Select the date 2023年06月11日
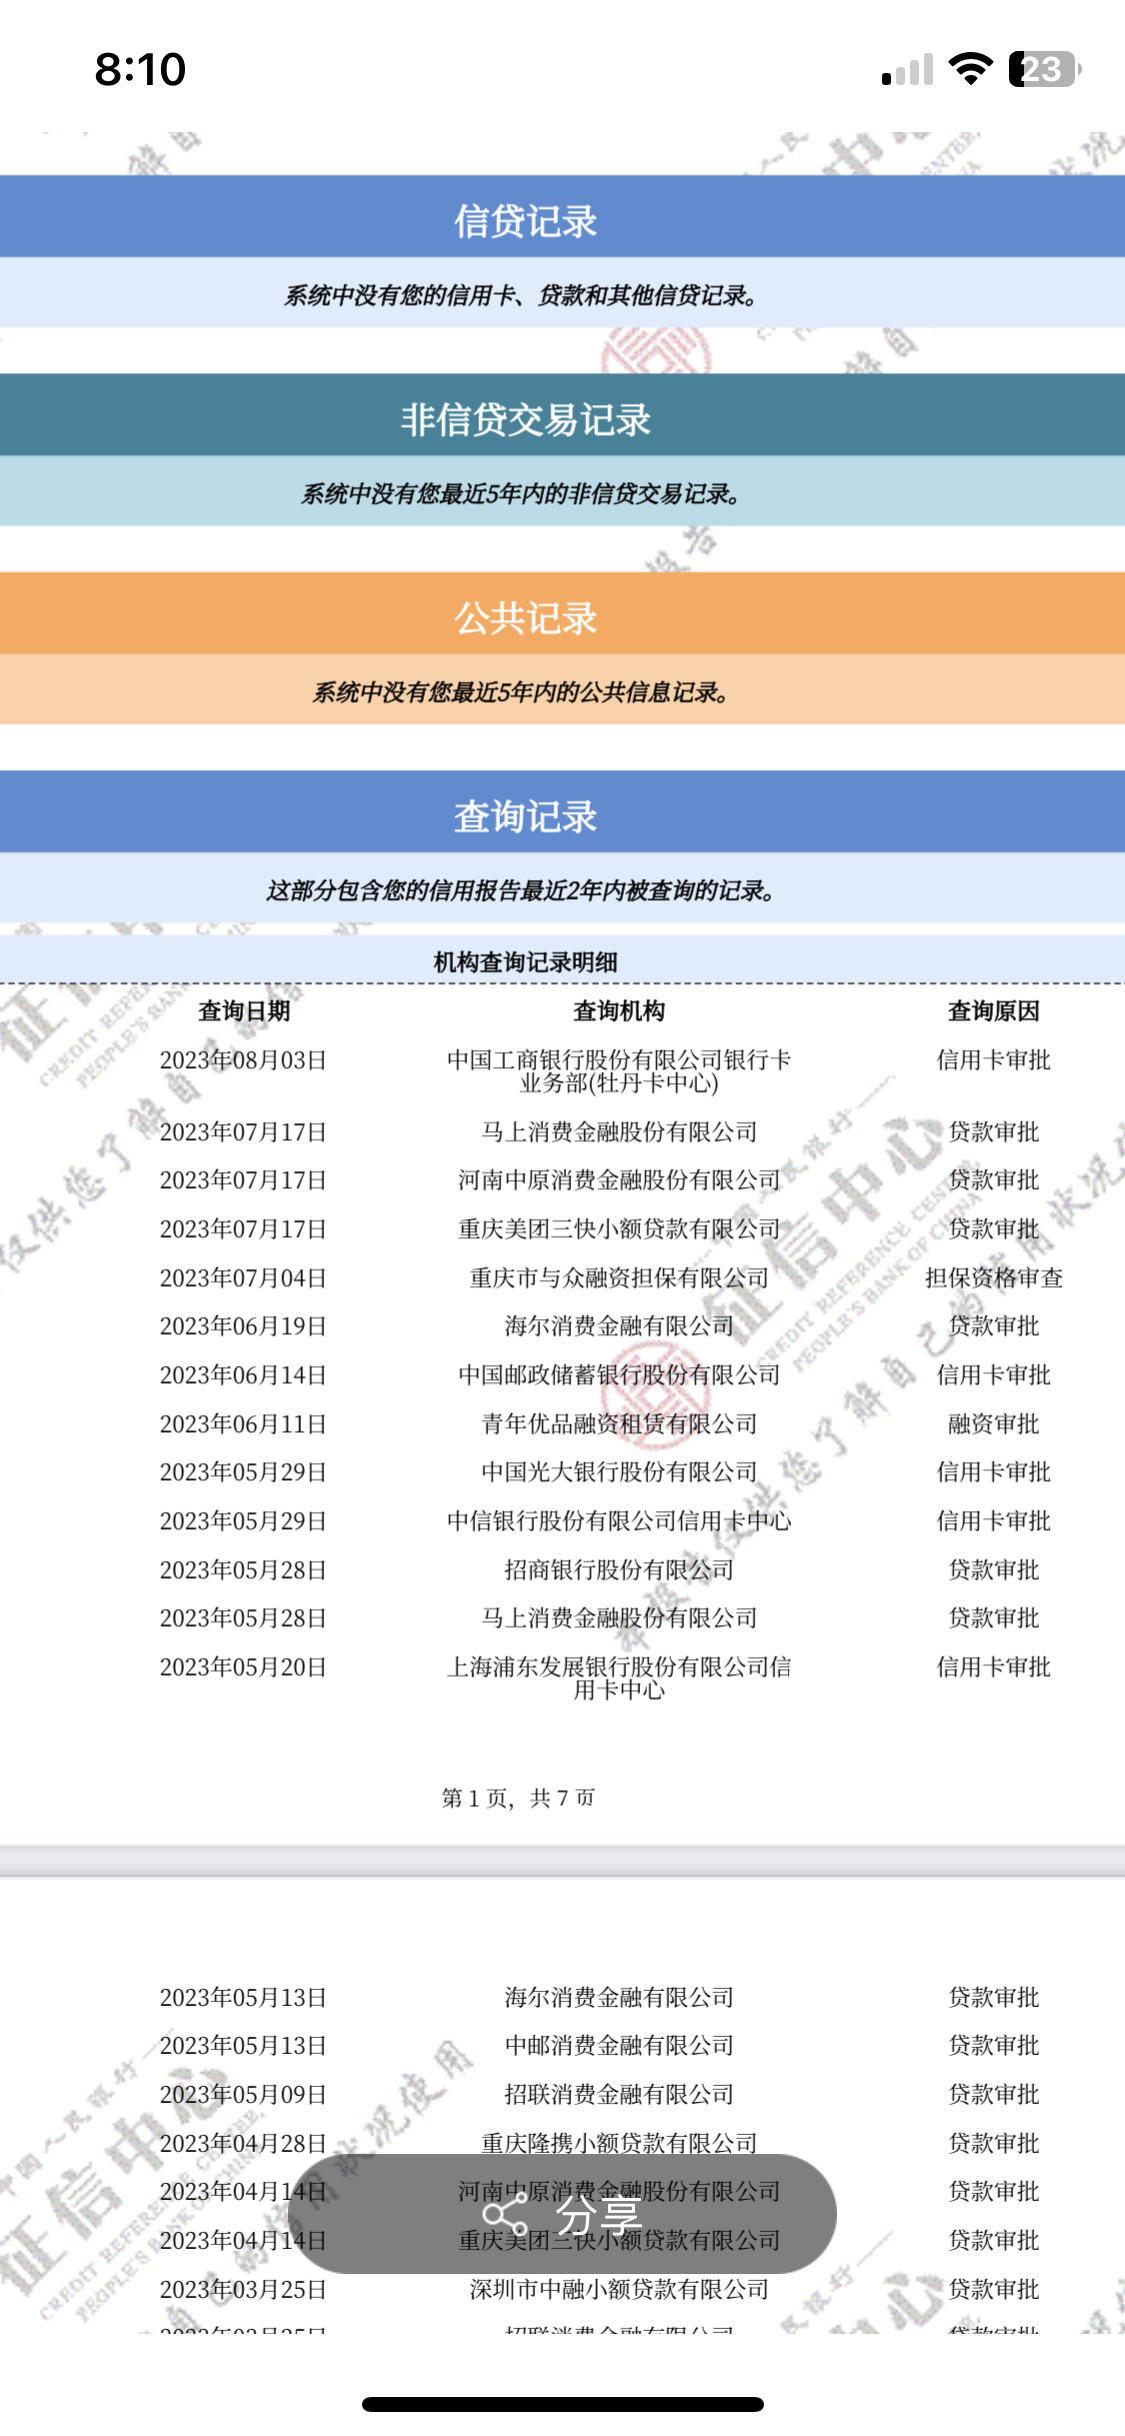Screen dimensions: 1125x2436 tap(243, 1424)
